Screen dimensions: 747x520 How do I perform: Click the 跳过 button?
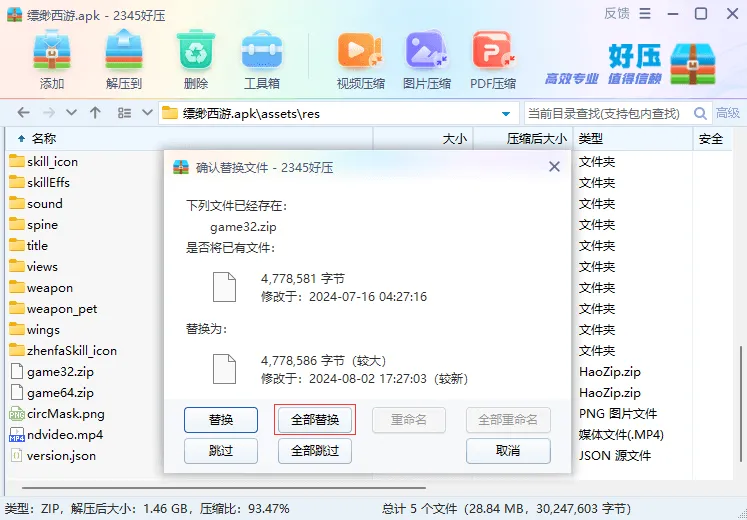click(221, 450)
